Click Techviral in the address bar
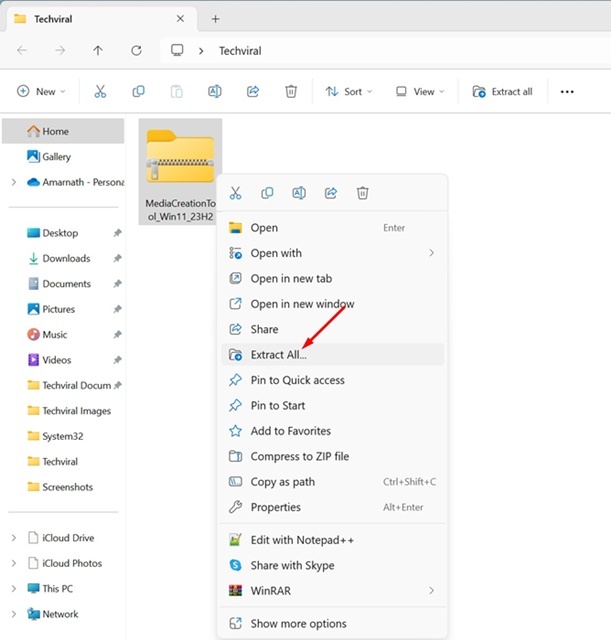Screen dimensions: 611x640 pyautogui.click(x=240, y=51)
